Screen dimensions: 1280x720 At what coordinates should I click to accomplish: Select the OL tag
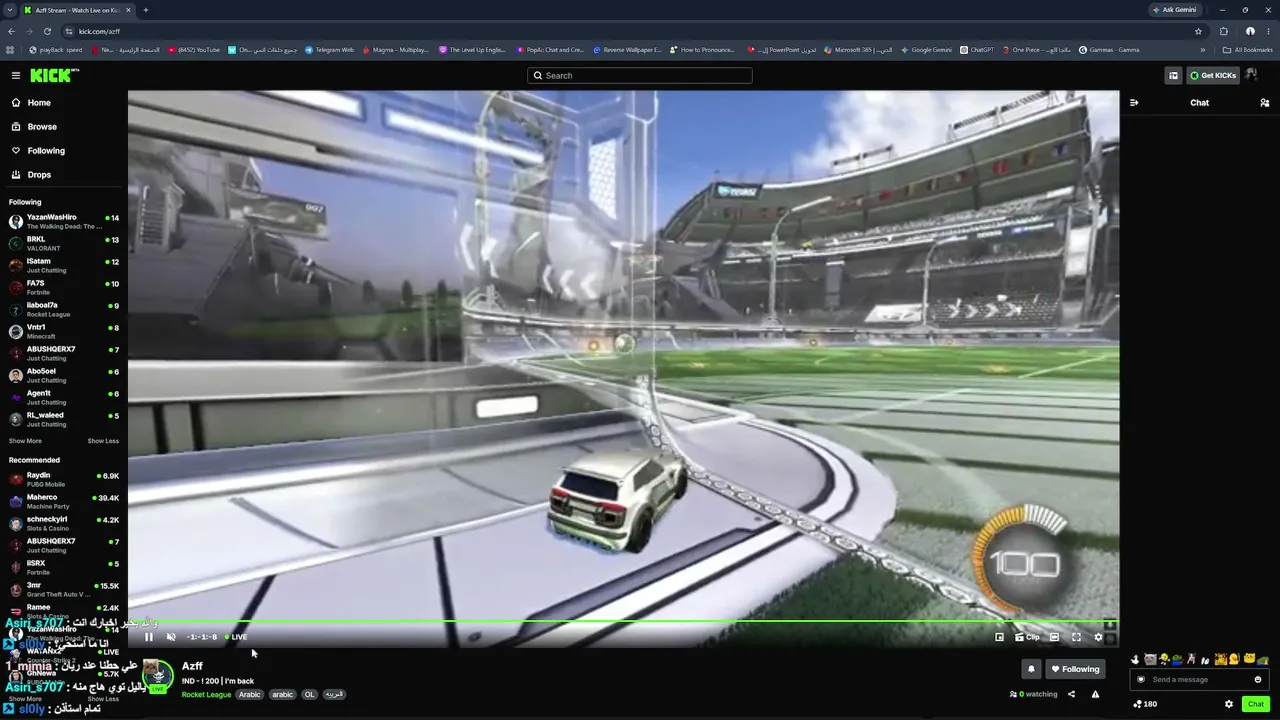[309, 694]
